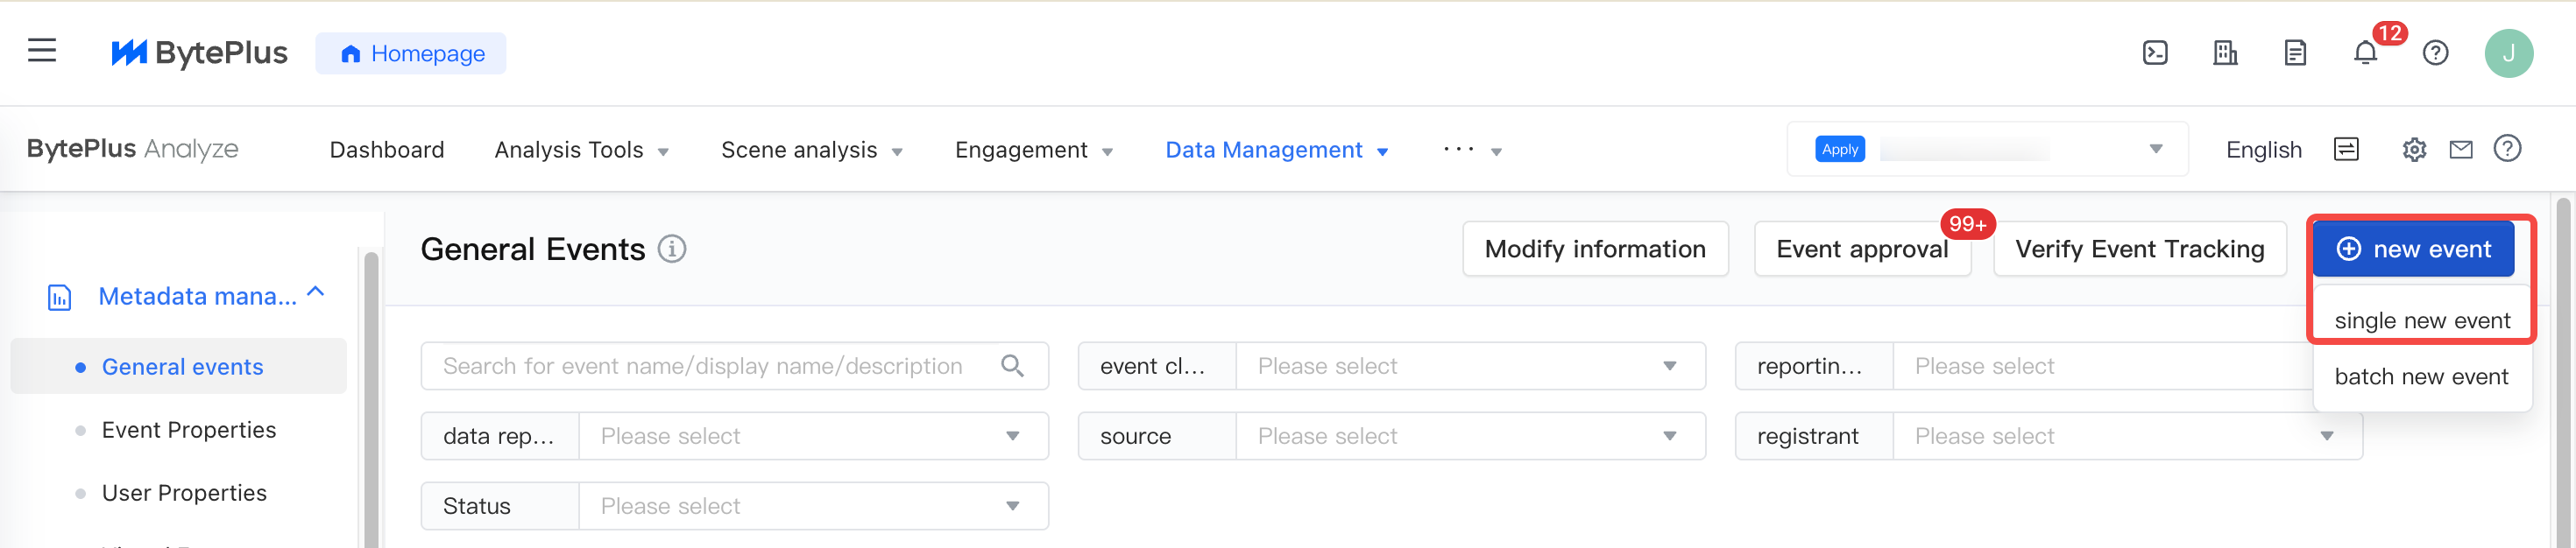Open the user avatar J menu
Viewport: 2576px width, 548px height.
point(2508,53)
